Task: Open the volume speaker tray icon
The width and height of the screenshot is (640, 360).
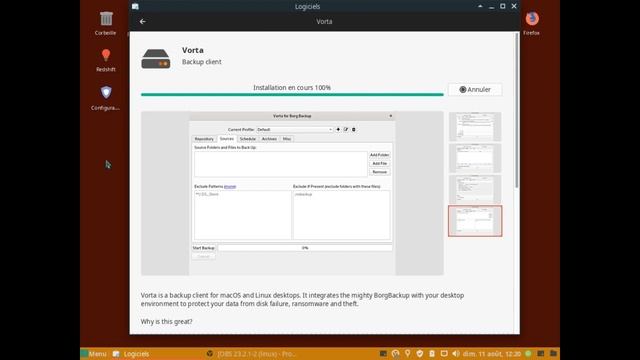Action: (456, 353)
